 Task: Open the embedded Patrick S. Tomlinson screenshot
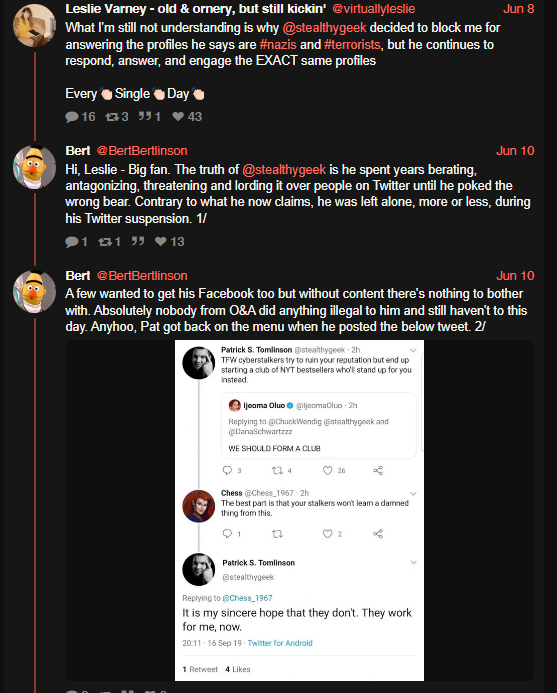tap(299, 510)
